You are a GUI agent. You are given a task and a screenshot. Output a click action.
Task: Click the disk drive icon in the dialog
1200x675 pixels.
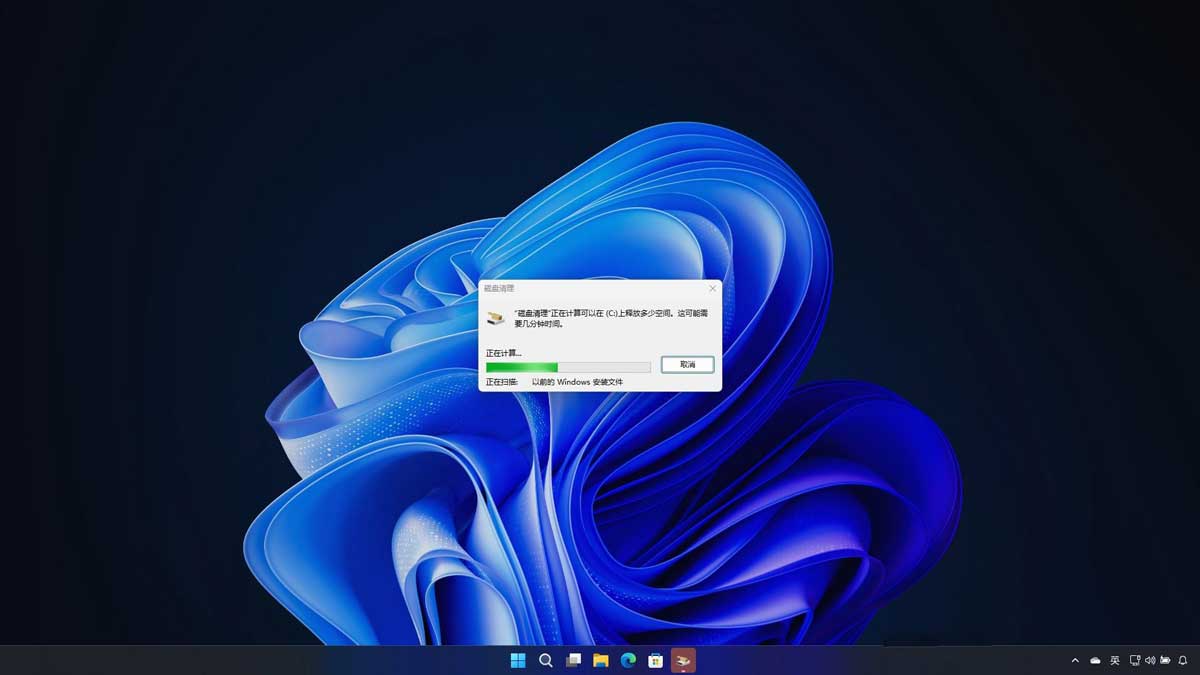tap(494, 318)
